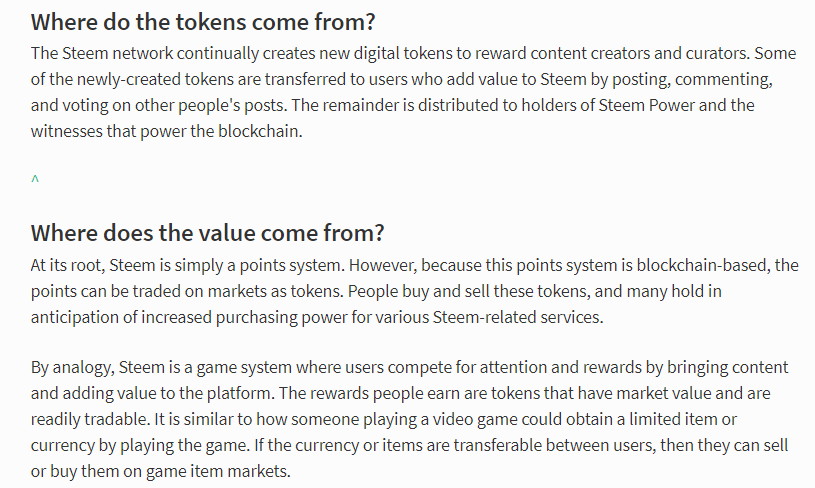Click the phrase 'witnesses that power the blockchain'
815x488 pixels.
pos(165,131)
